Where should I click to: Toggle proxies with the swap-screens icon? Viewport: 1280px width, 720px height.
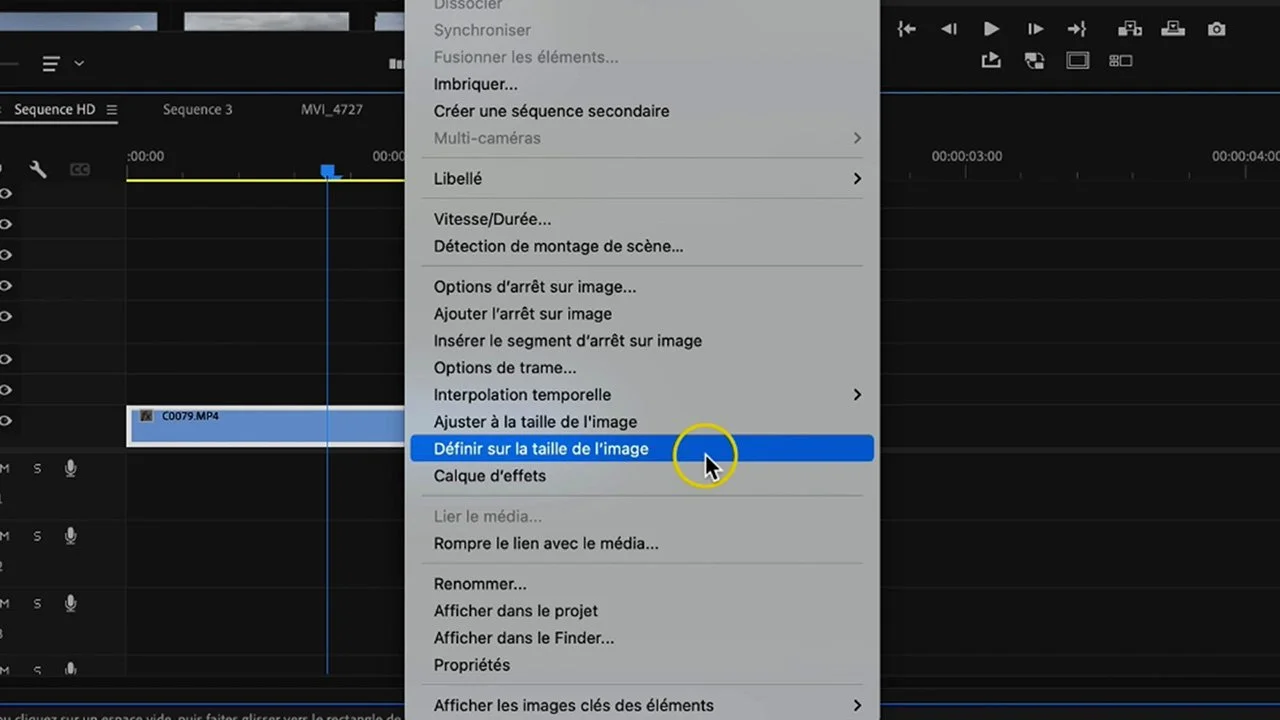(1034, 61)
